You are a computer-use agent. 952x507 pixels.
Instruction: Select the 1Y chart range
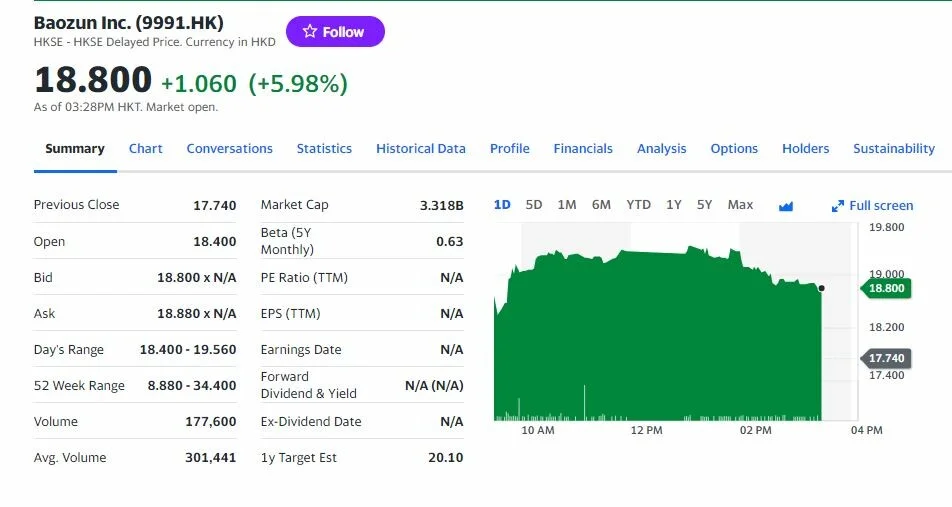(673, 205)
